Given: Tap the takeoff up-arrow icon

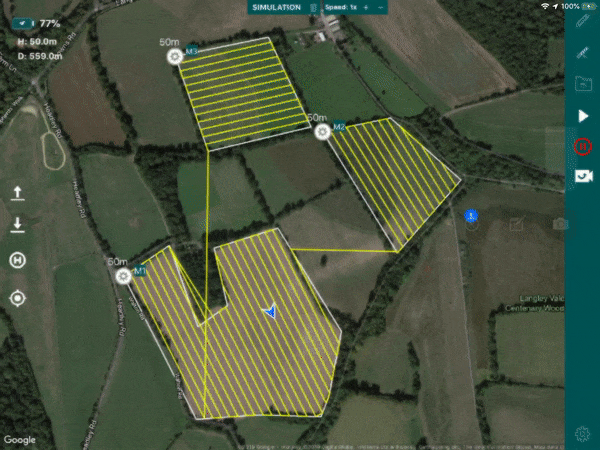Looking at the screenshot, I should point(18,193).
